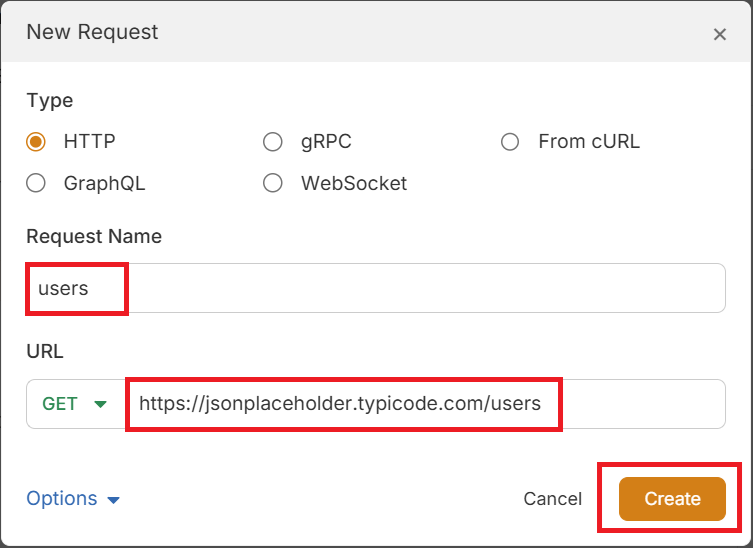
Task: Click the "WebSocket" label text
Action: coord(354,183)
